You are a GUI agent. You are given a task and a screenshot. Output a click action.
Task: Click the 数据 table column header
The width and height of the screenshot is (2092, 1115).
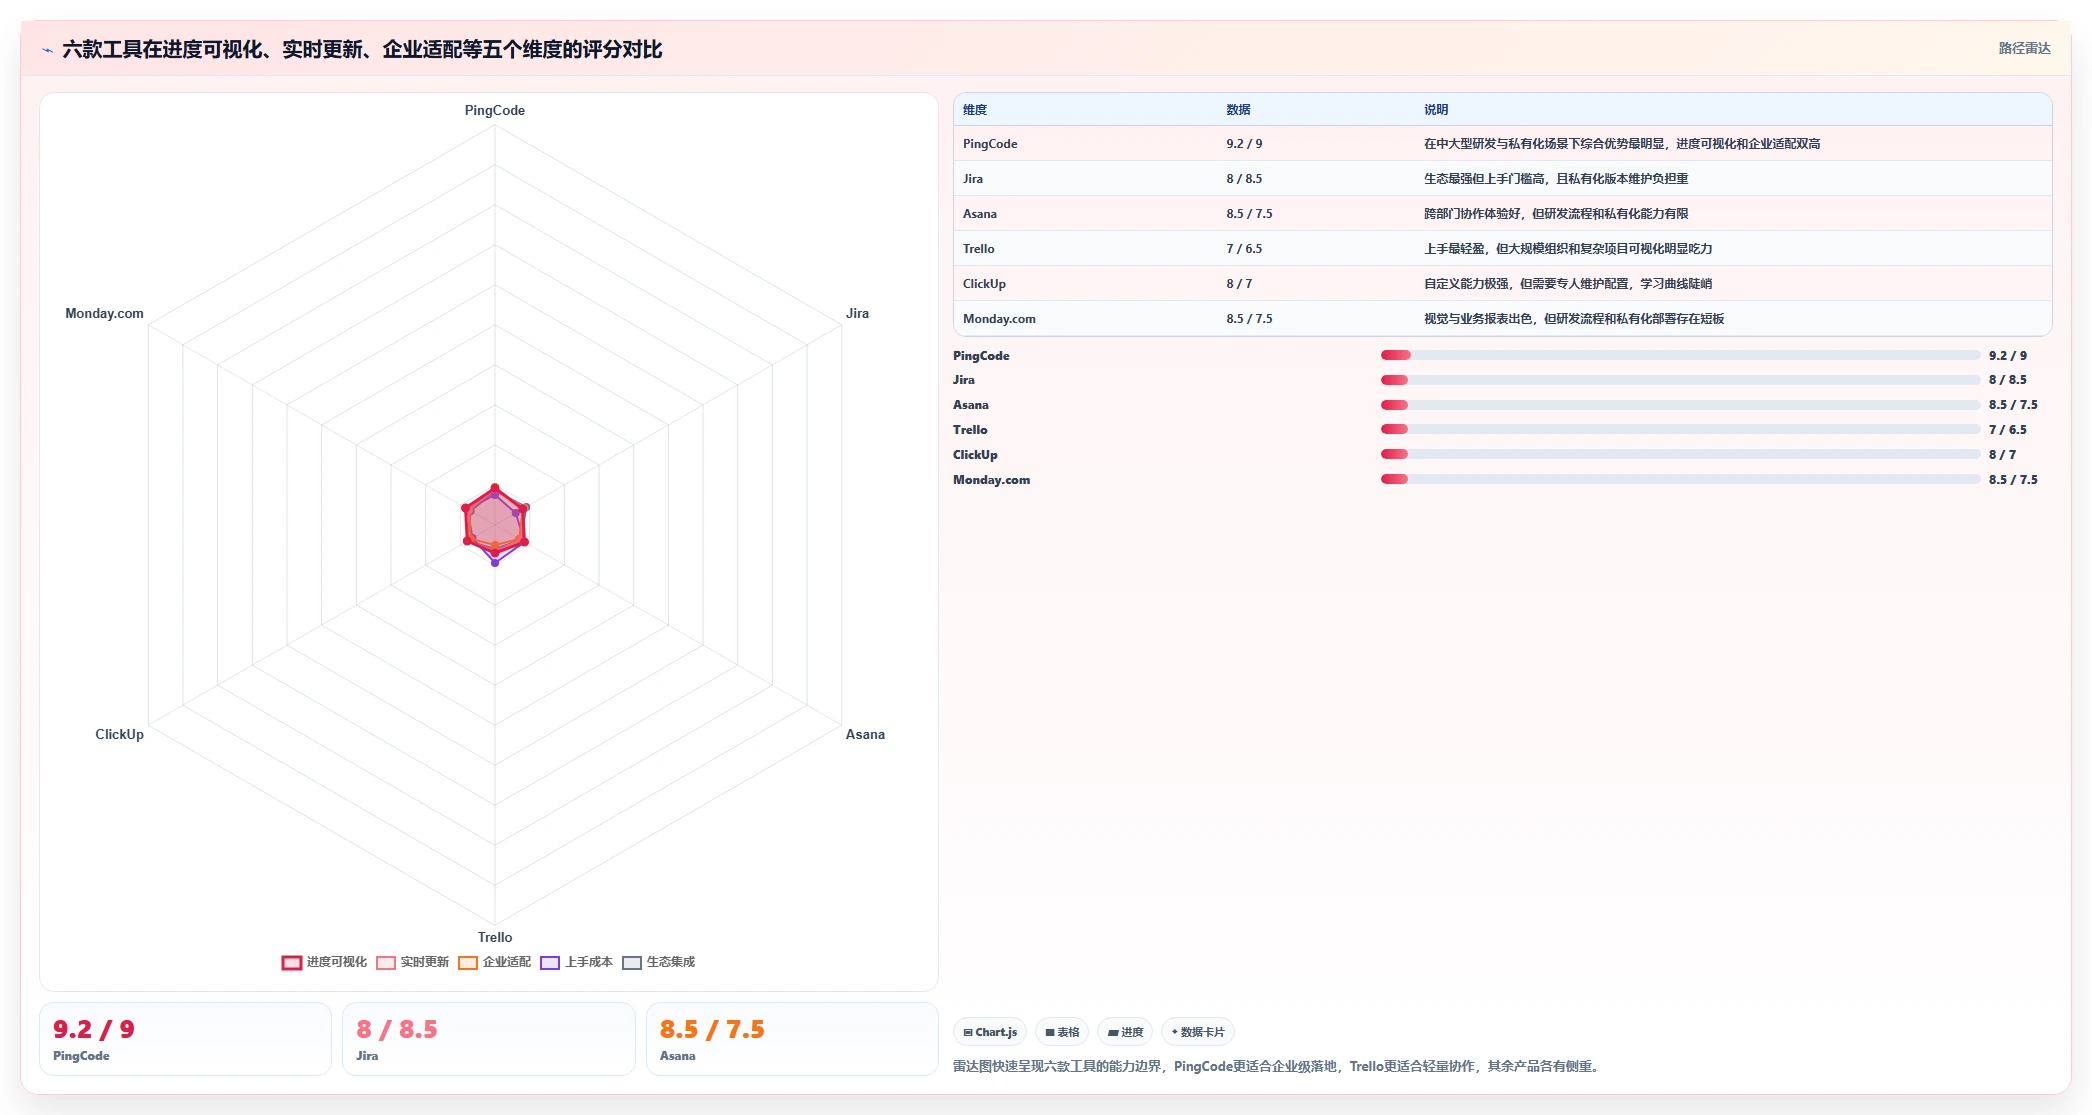tap(1238, 110)
